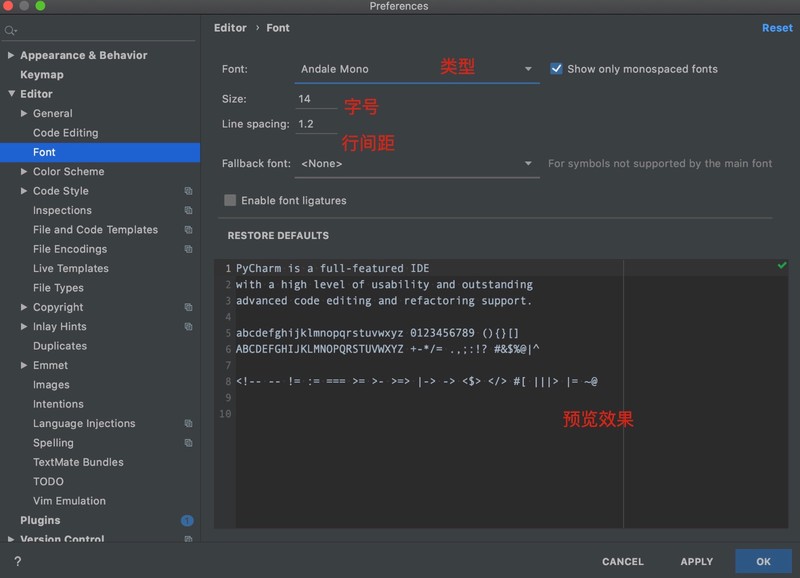
Task: Click the APPLY button
Action: coord(696,561)
